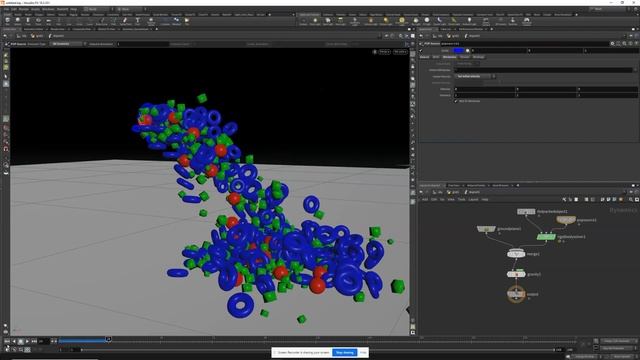Toggle the Add ID Attribute checkbox
This screenshot has width=640, height=360.
click(x=456, y=101)
